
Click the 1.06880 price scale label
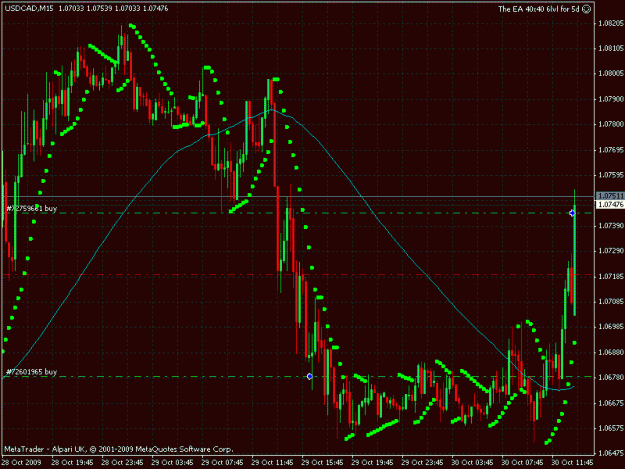(x=611, y=352)
